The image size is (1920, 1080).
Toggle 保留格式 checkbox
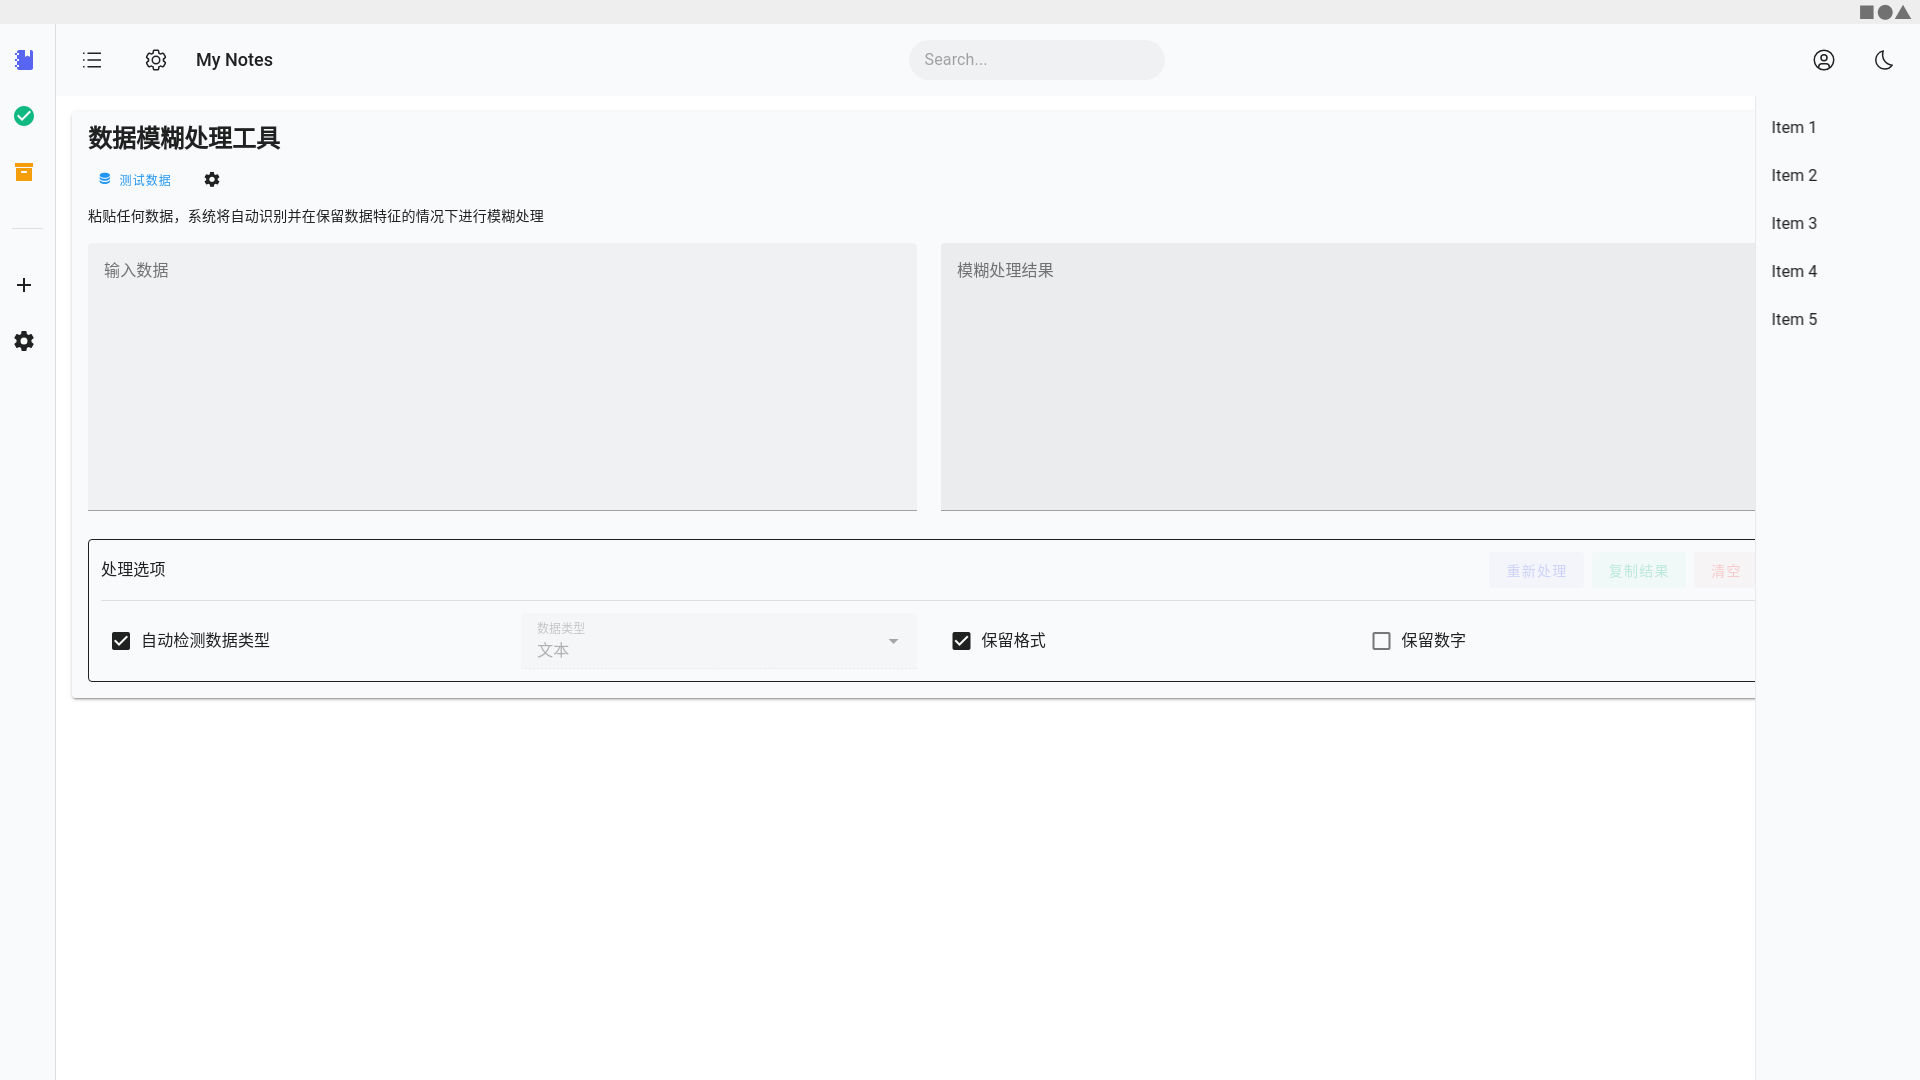[x=961, y=641]
